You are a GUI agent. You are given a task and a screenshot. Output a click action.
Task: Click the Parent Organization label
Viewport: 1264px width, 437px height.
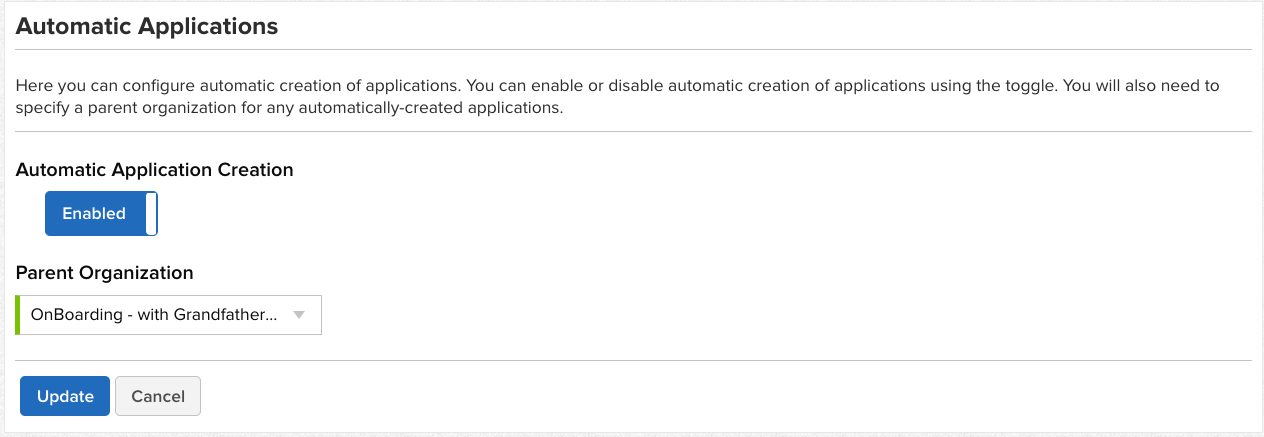105,272
